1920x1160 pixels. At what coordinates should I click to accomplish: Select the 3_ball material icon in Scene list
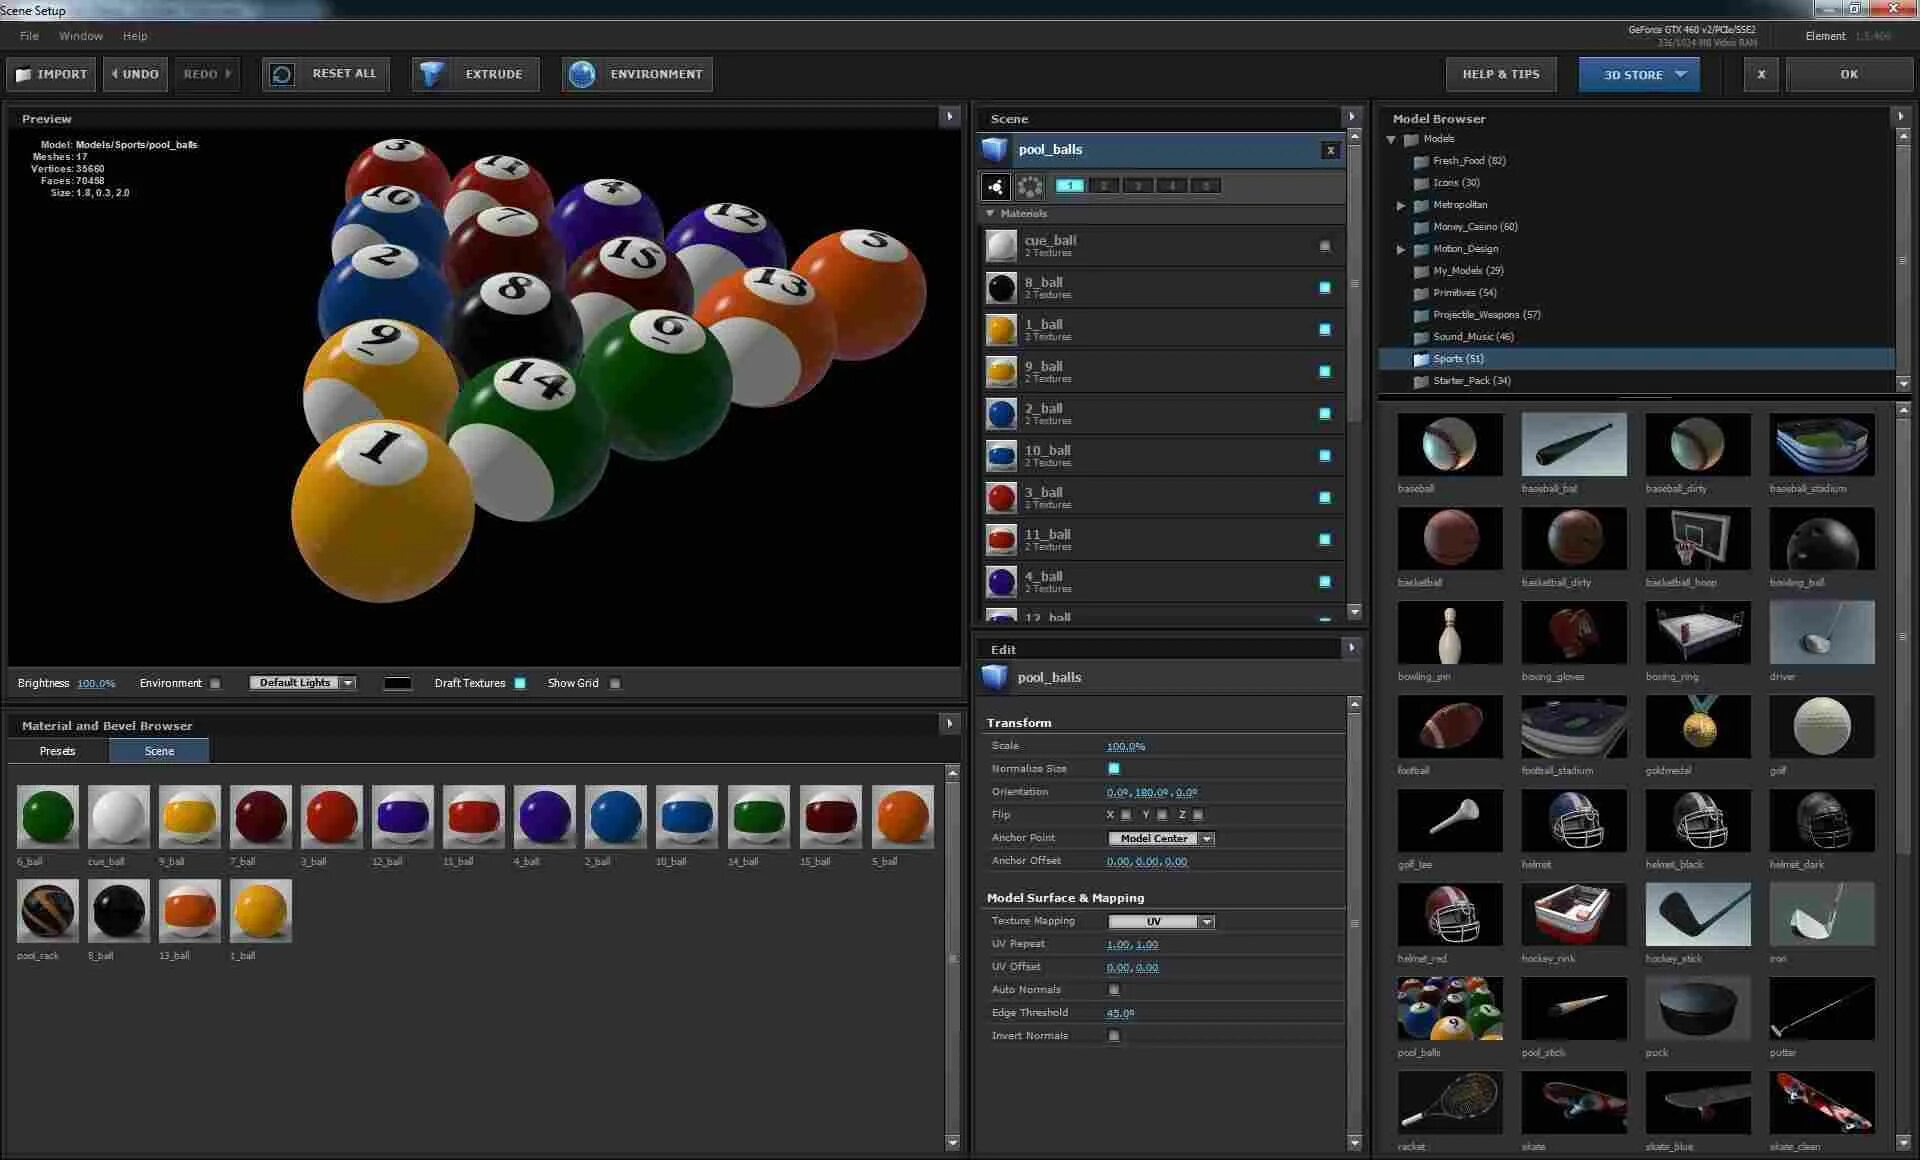click(x=1001, y=497)
